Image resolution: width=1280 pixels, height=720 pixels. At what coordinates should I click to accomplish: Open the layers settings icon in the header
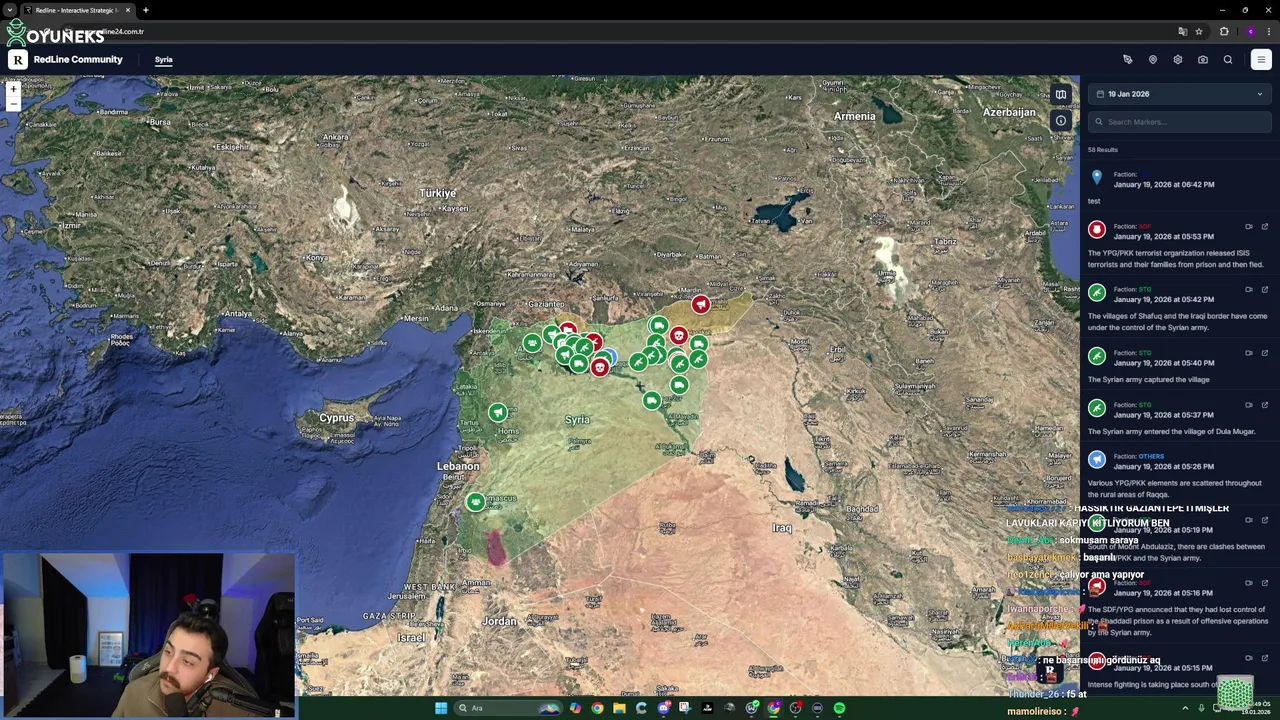coord(1178,60)
